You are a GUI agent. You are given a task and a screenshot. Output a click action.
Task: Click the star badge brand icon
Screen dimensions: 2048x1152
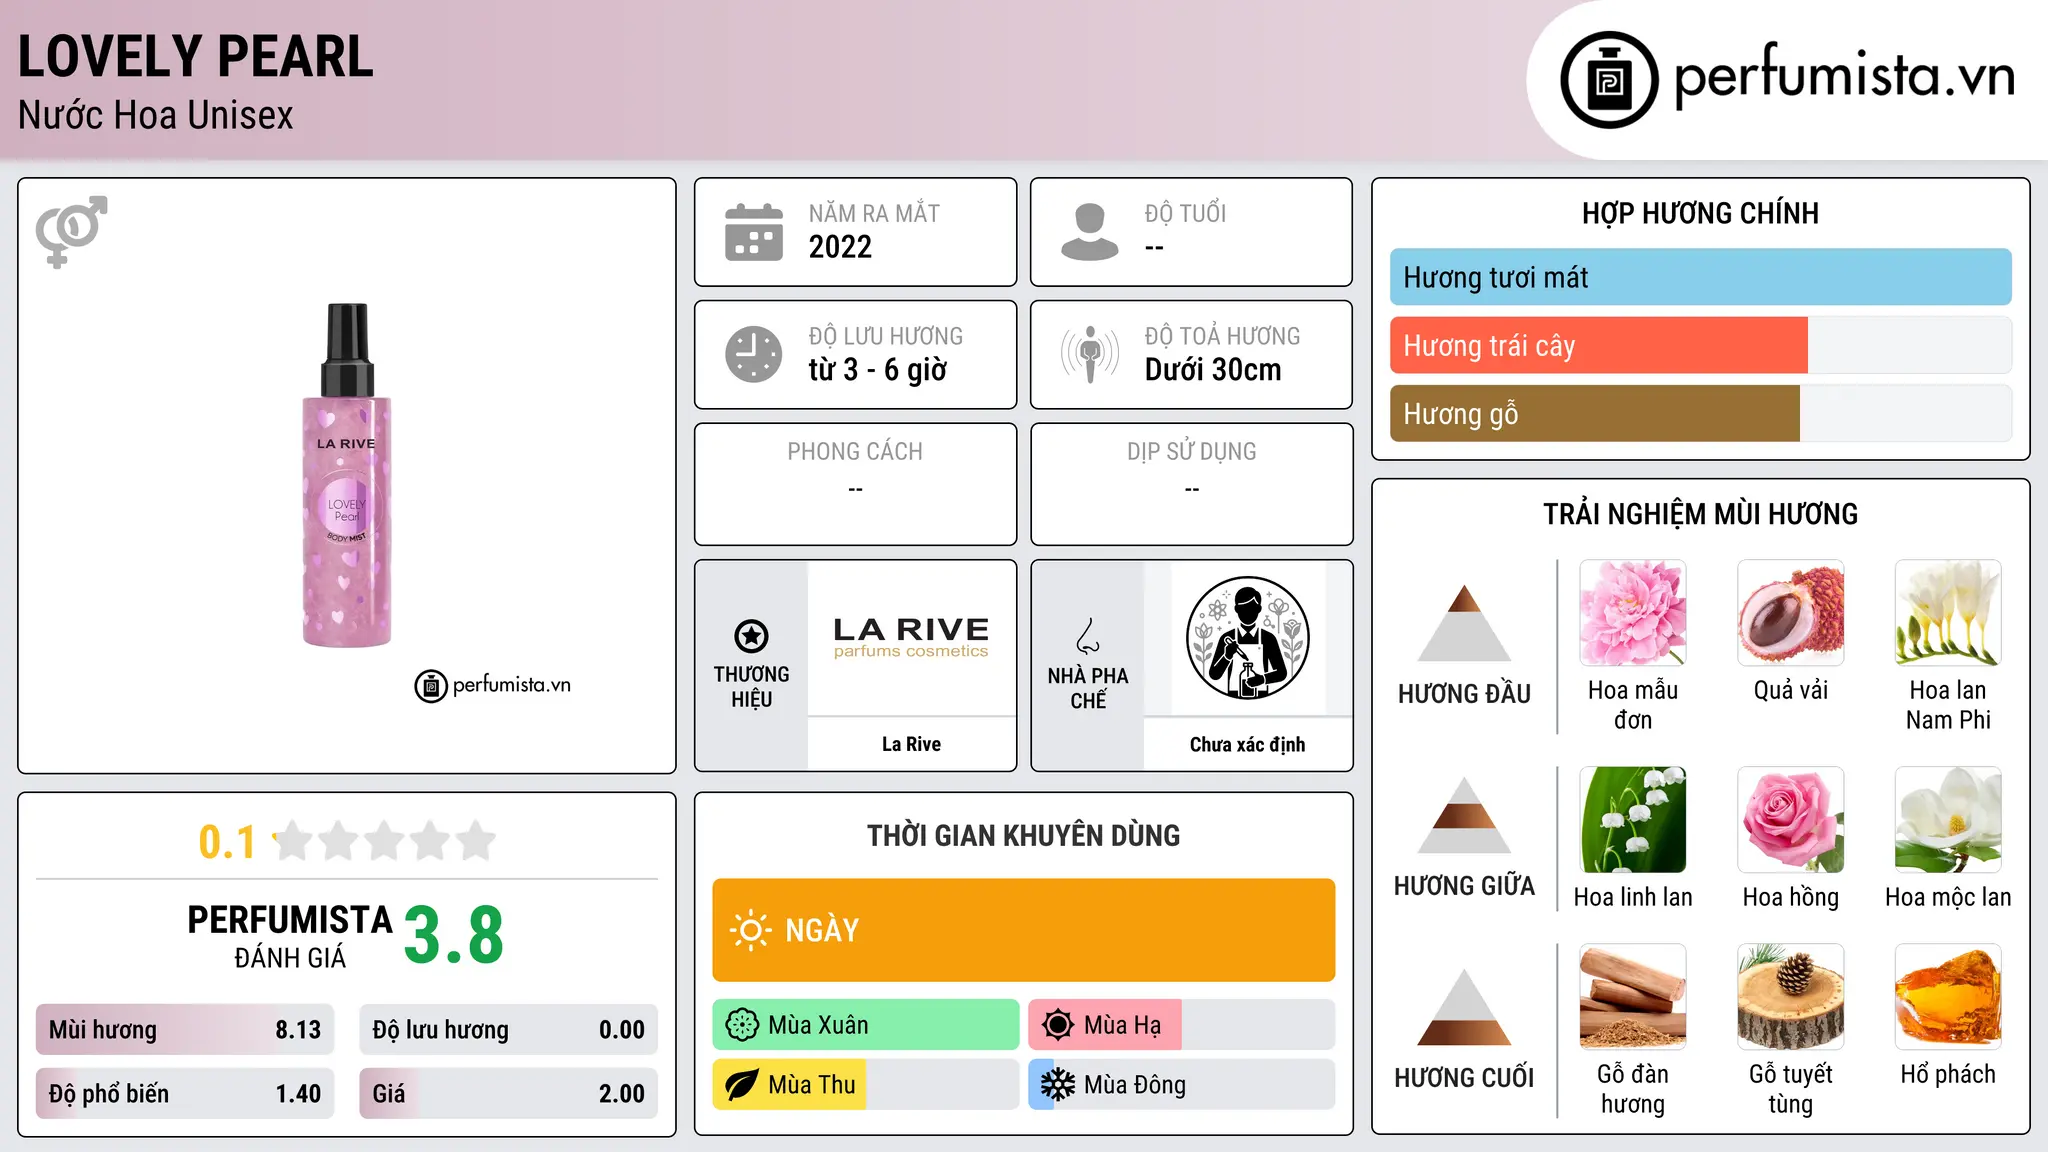(x=751, y=636)
